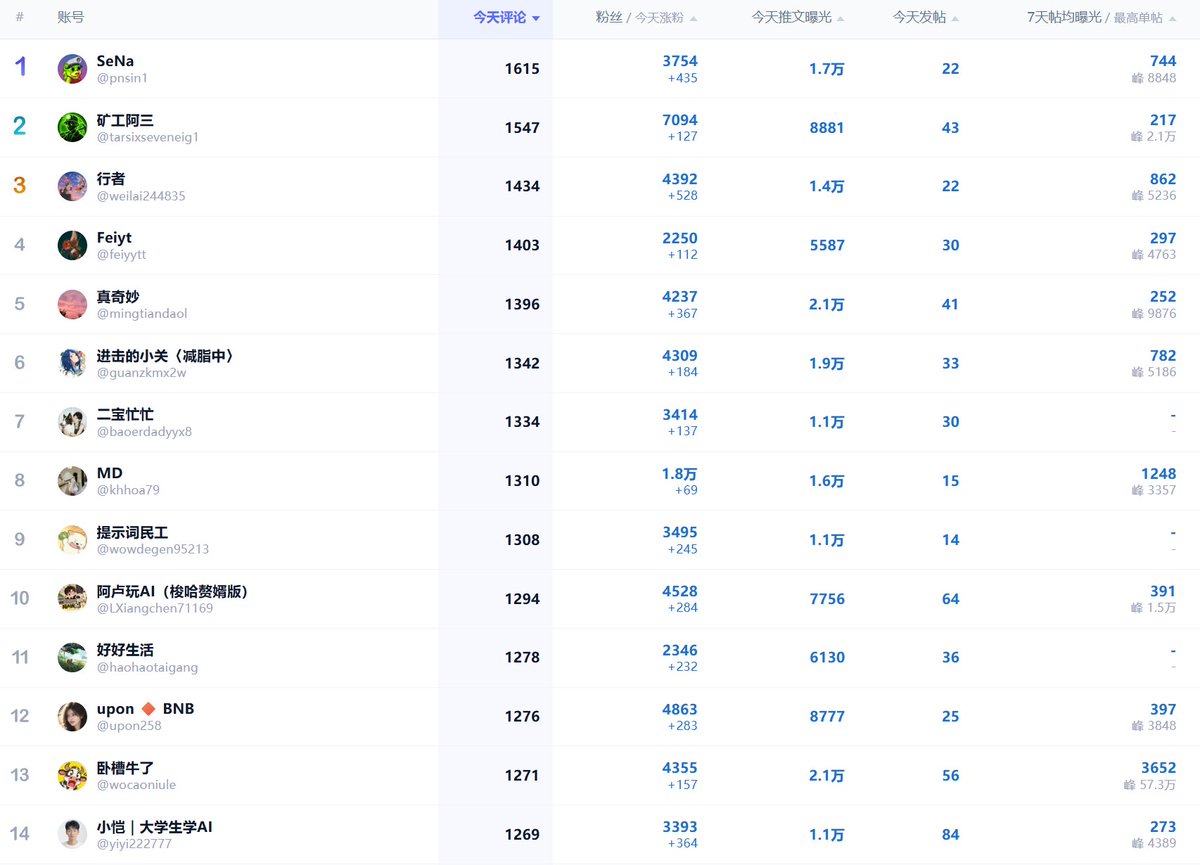Click the 账号 column header
Viewport: 1200px width, 865px height.
71,17
